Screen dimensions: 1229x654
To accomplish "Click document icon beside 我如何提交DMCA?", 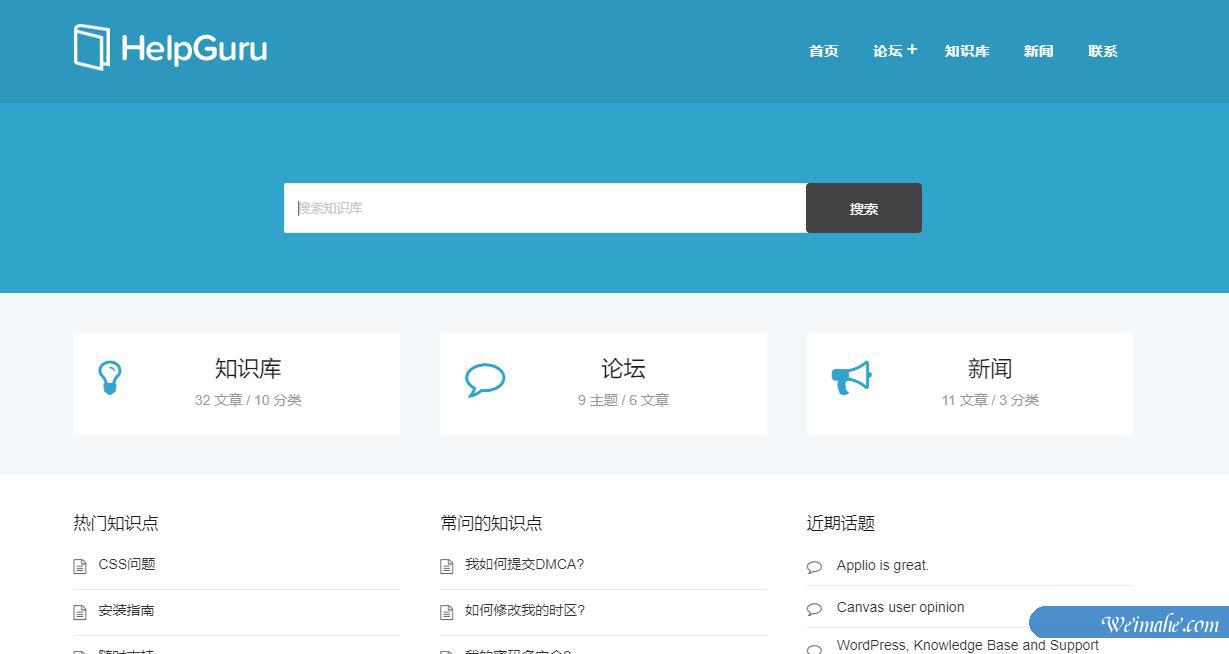I will [447, 566].
